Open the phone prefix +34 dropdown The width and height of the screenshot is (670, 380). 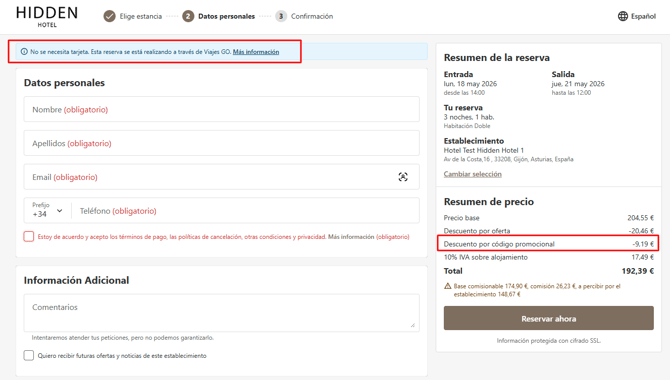tap(47, 210)
